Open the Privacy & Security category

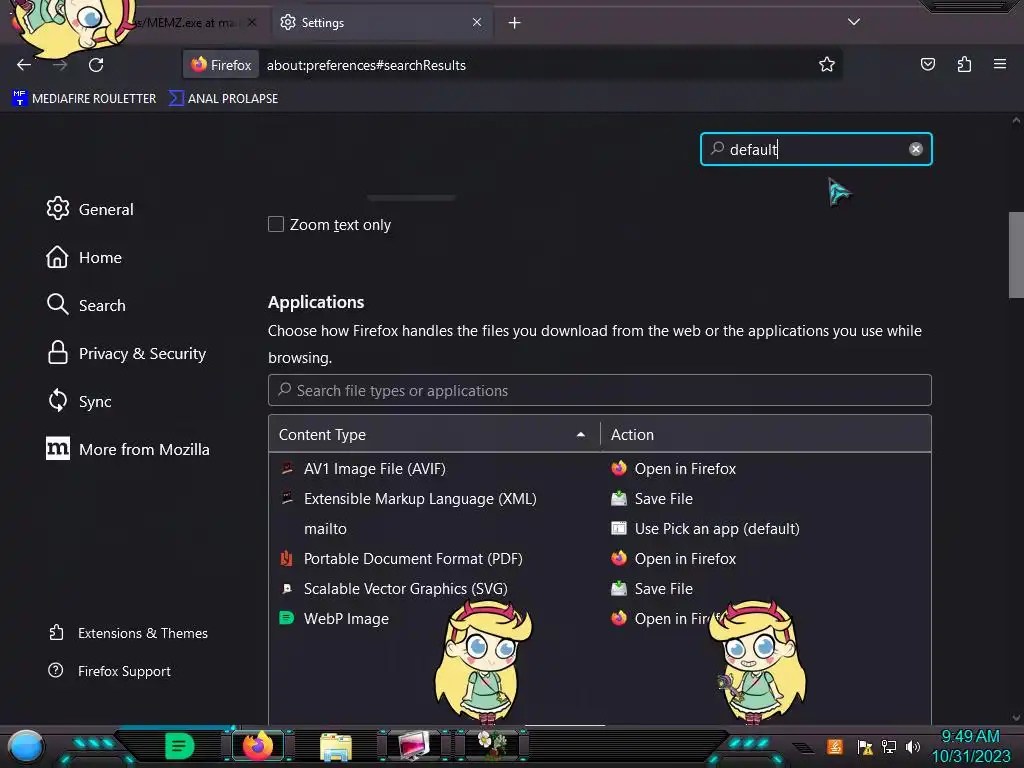[x=126, y=353]
